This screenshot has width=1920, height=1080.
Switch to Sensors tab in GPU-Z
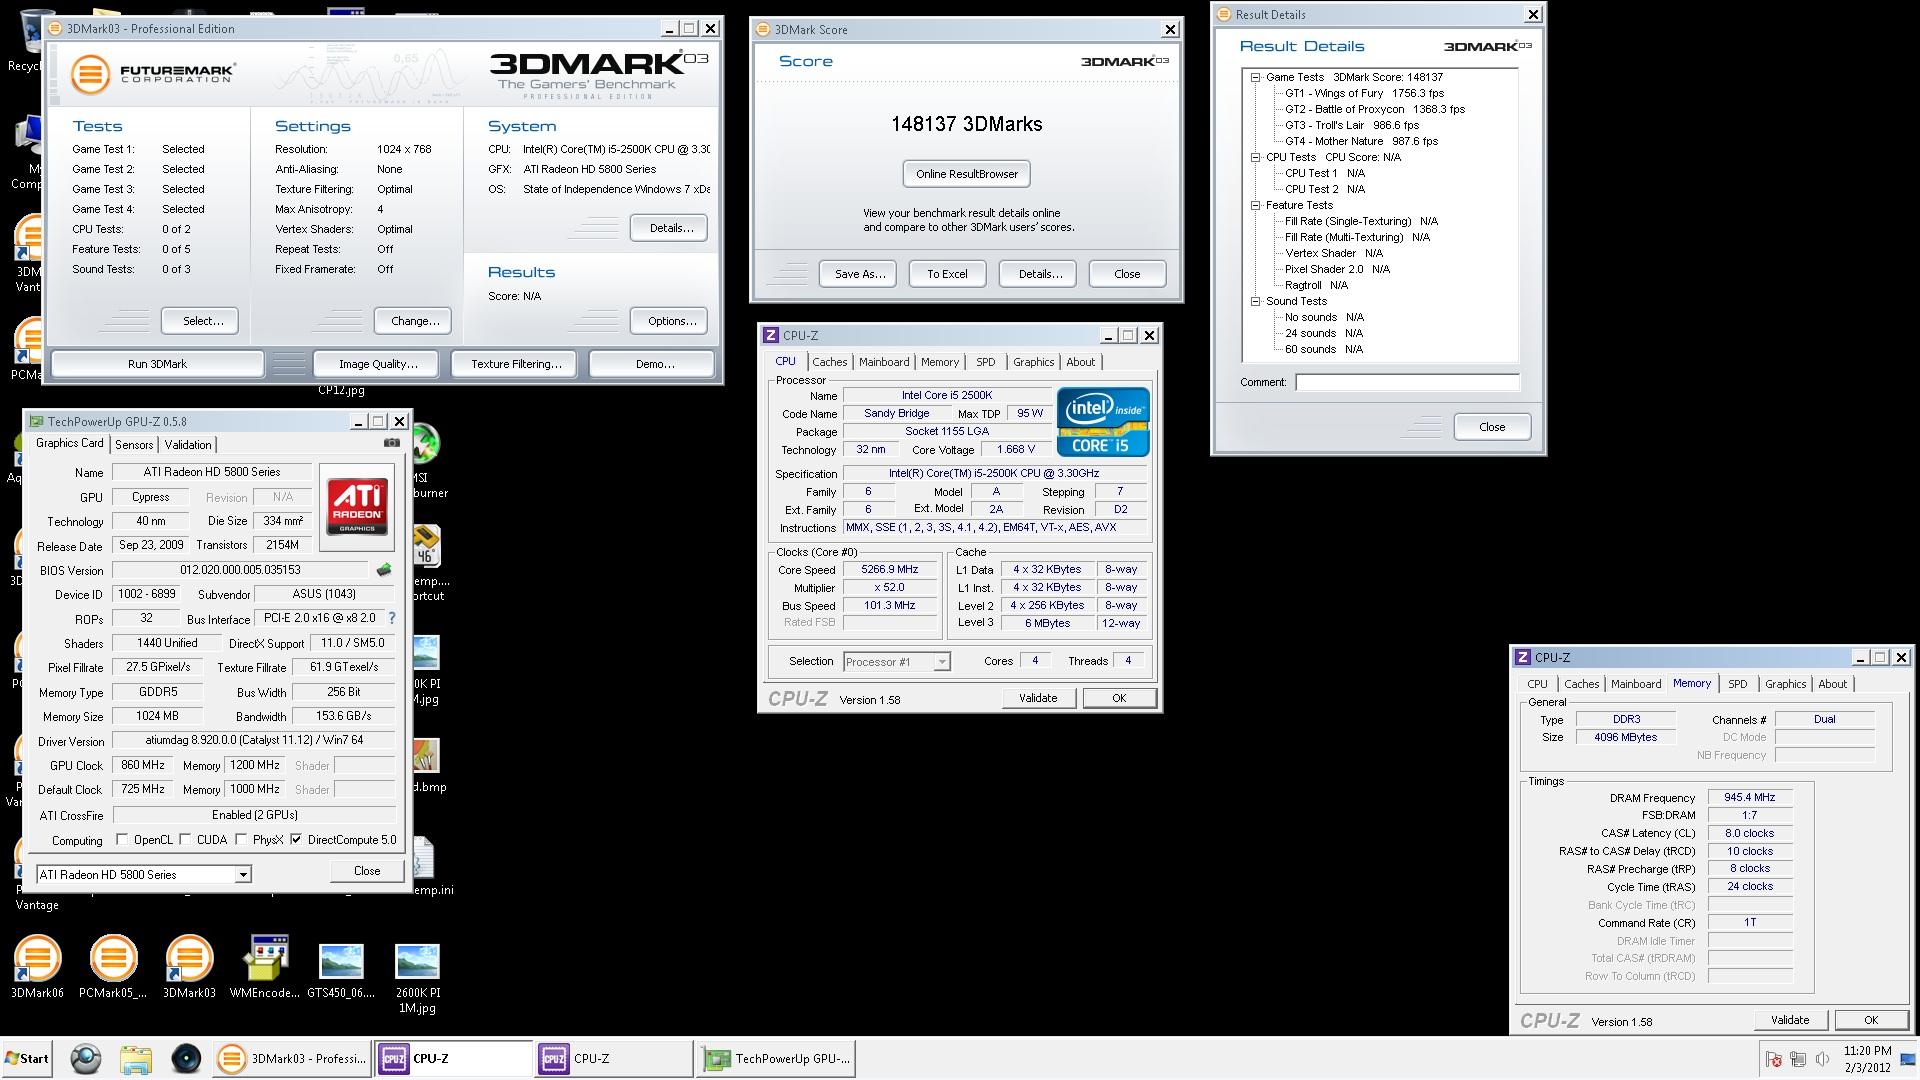[x=134, y=445]
